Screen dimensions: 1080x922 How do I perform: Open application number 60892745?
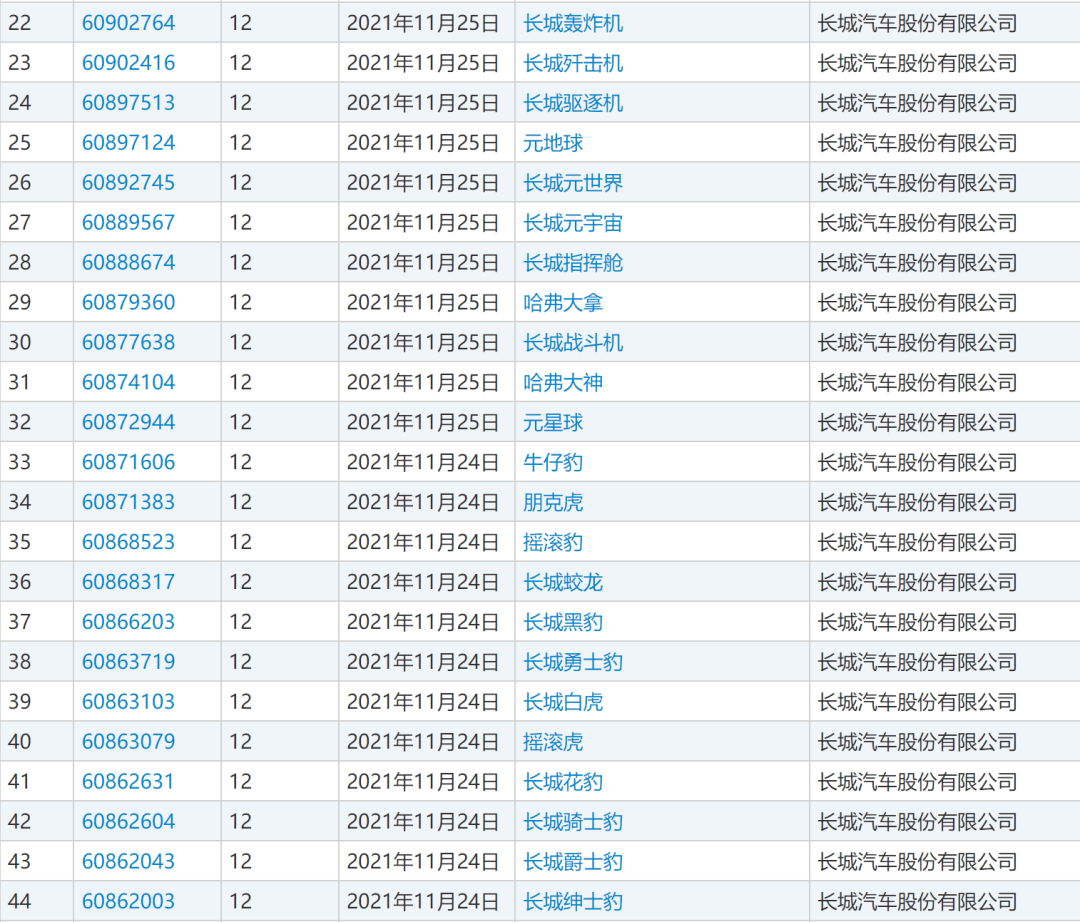click(x=128, y=182)
